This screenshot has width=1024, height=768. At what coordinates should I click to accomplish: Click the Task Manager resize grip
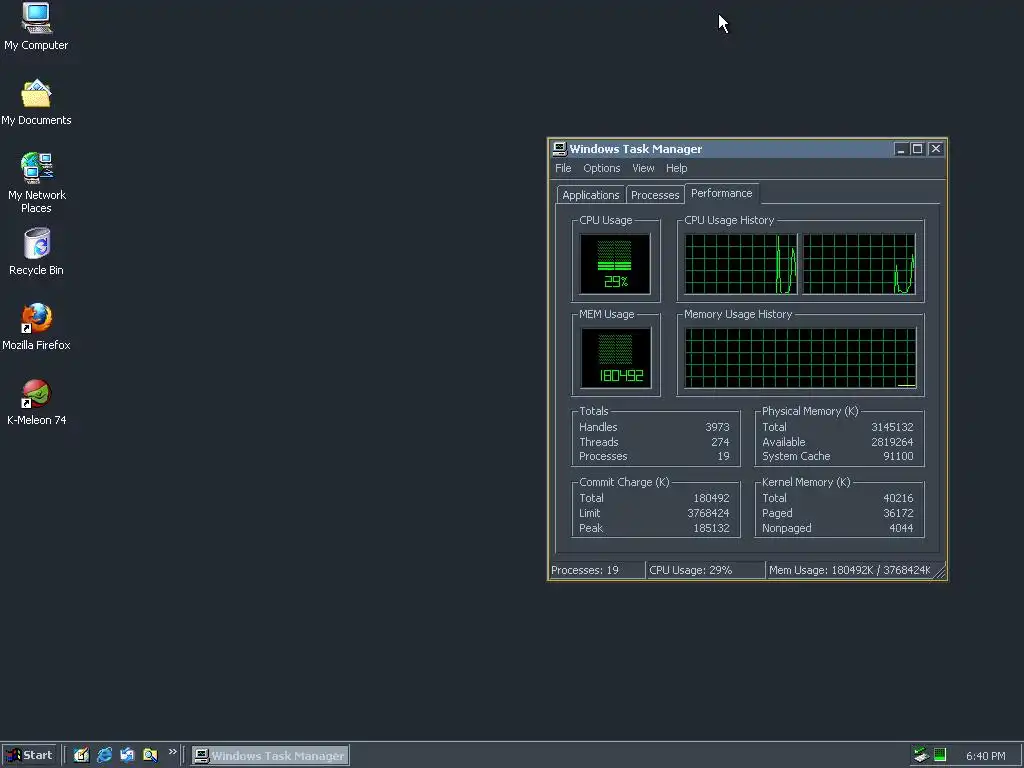939,571
